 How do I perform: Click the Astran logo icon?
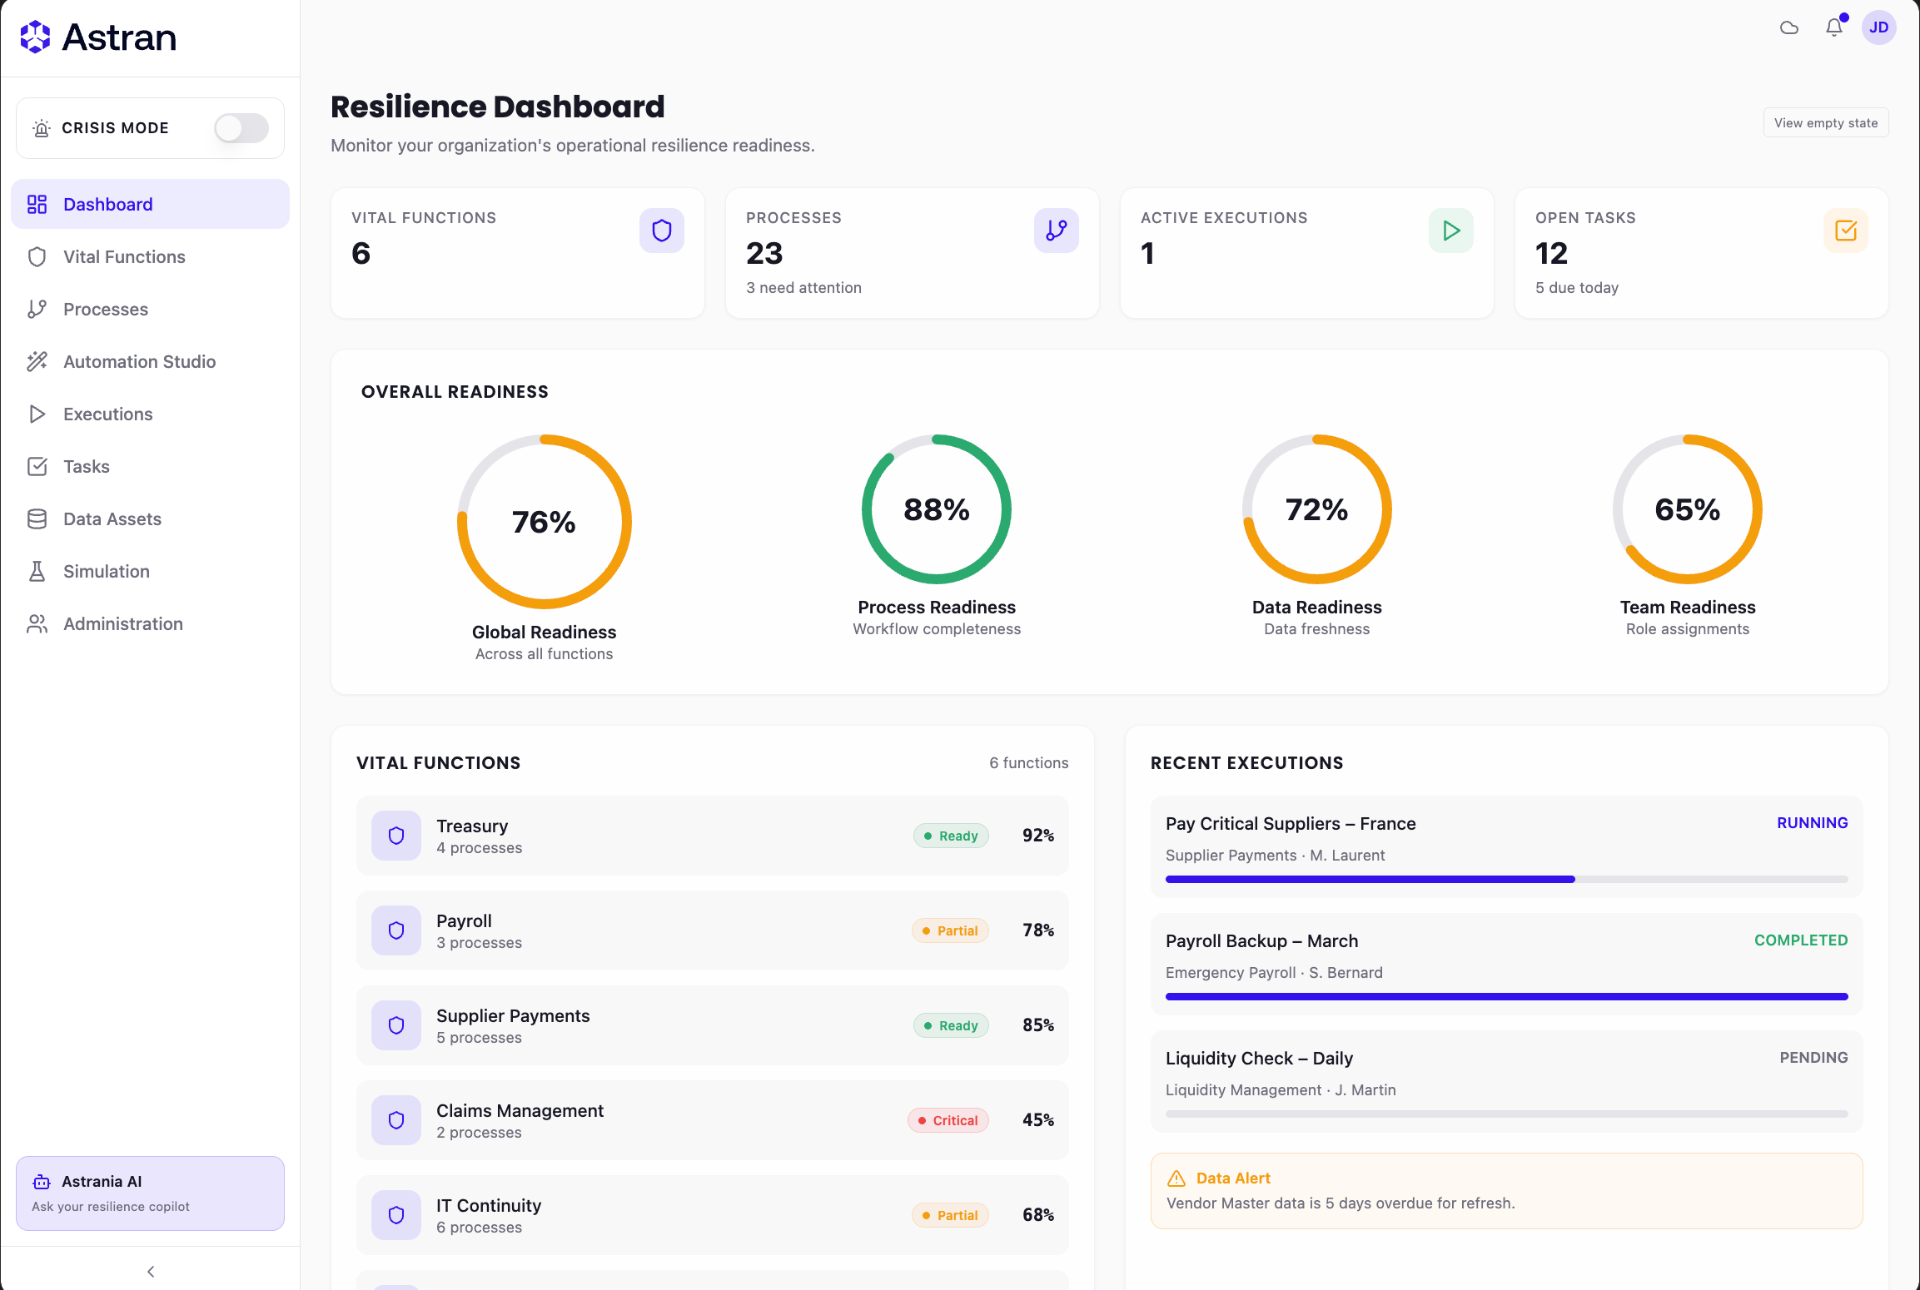coord(36,37)
